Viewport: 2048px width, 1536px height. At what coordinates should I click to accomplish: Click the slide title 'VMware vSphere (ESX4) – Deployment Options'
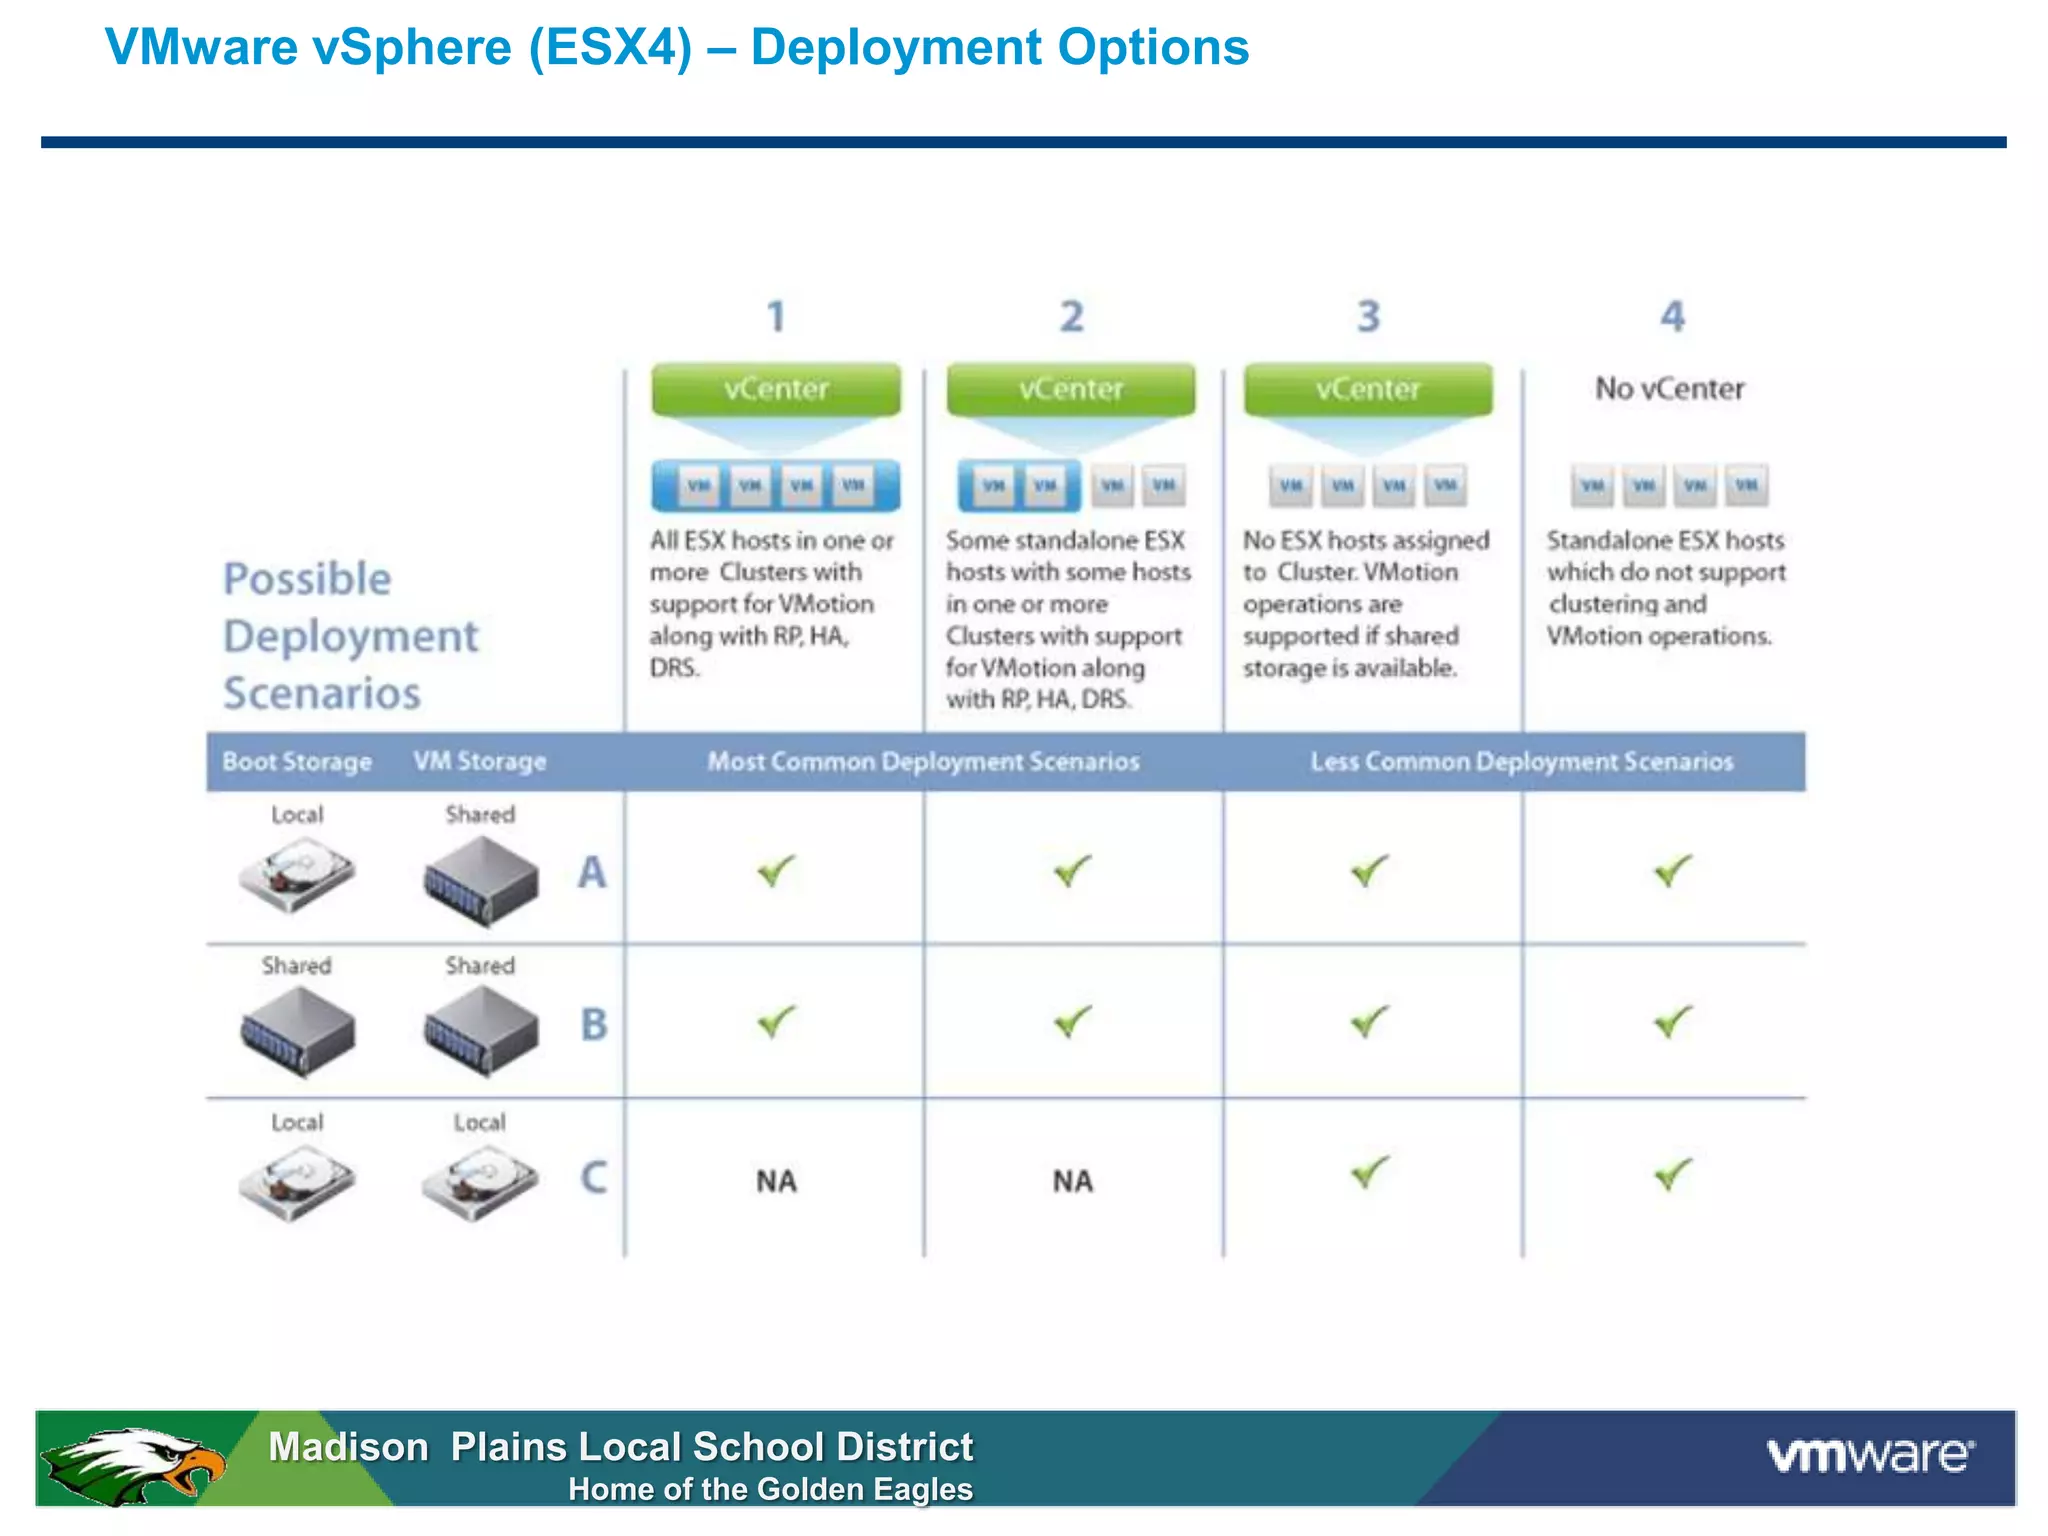coord(677,48)
